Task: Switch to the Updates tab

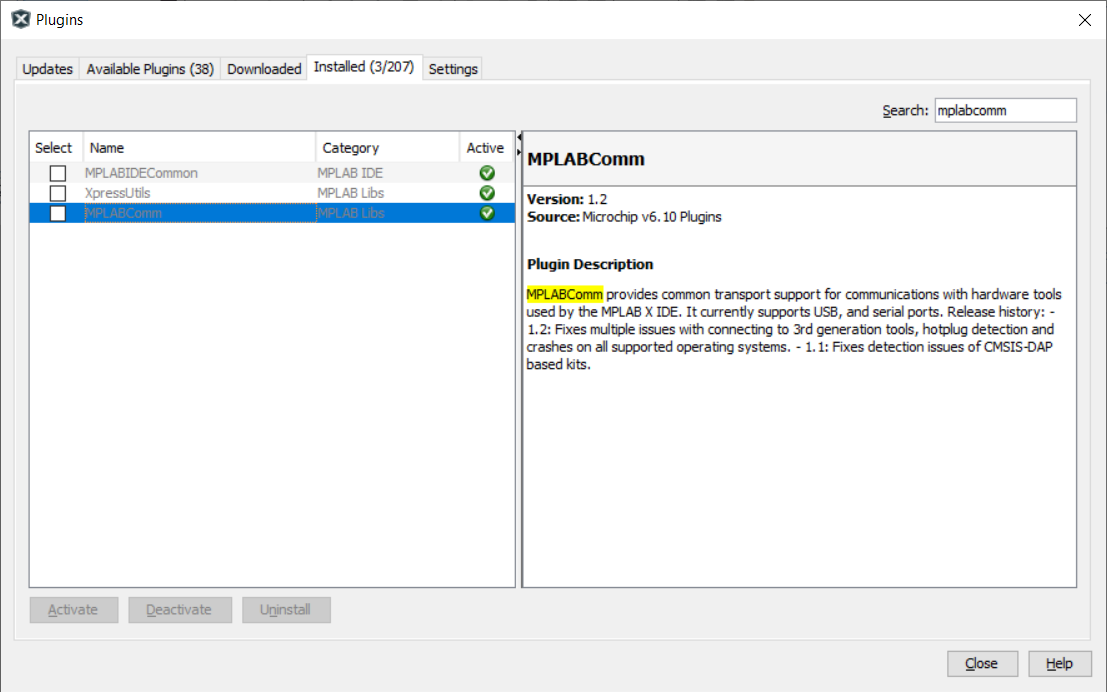Action: [x=48, y=69]
